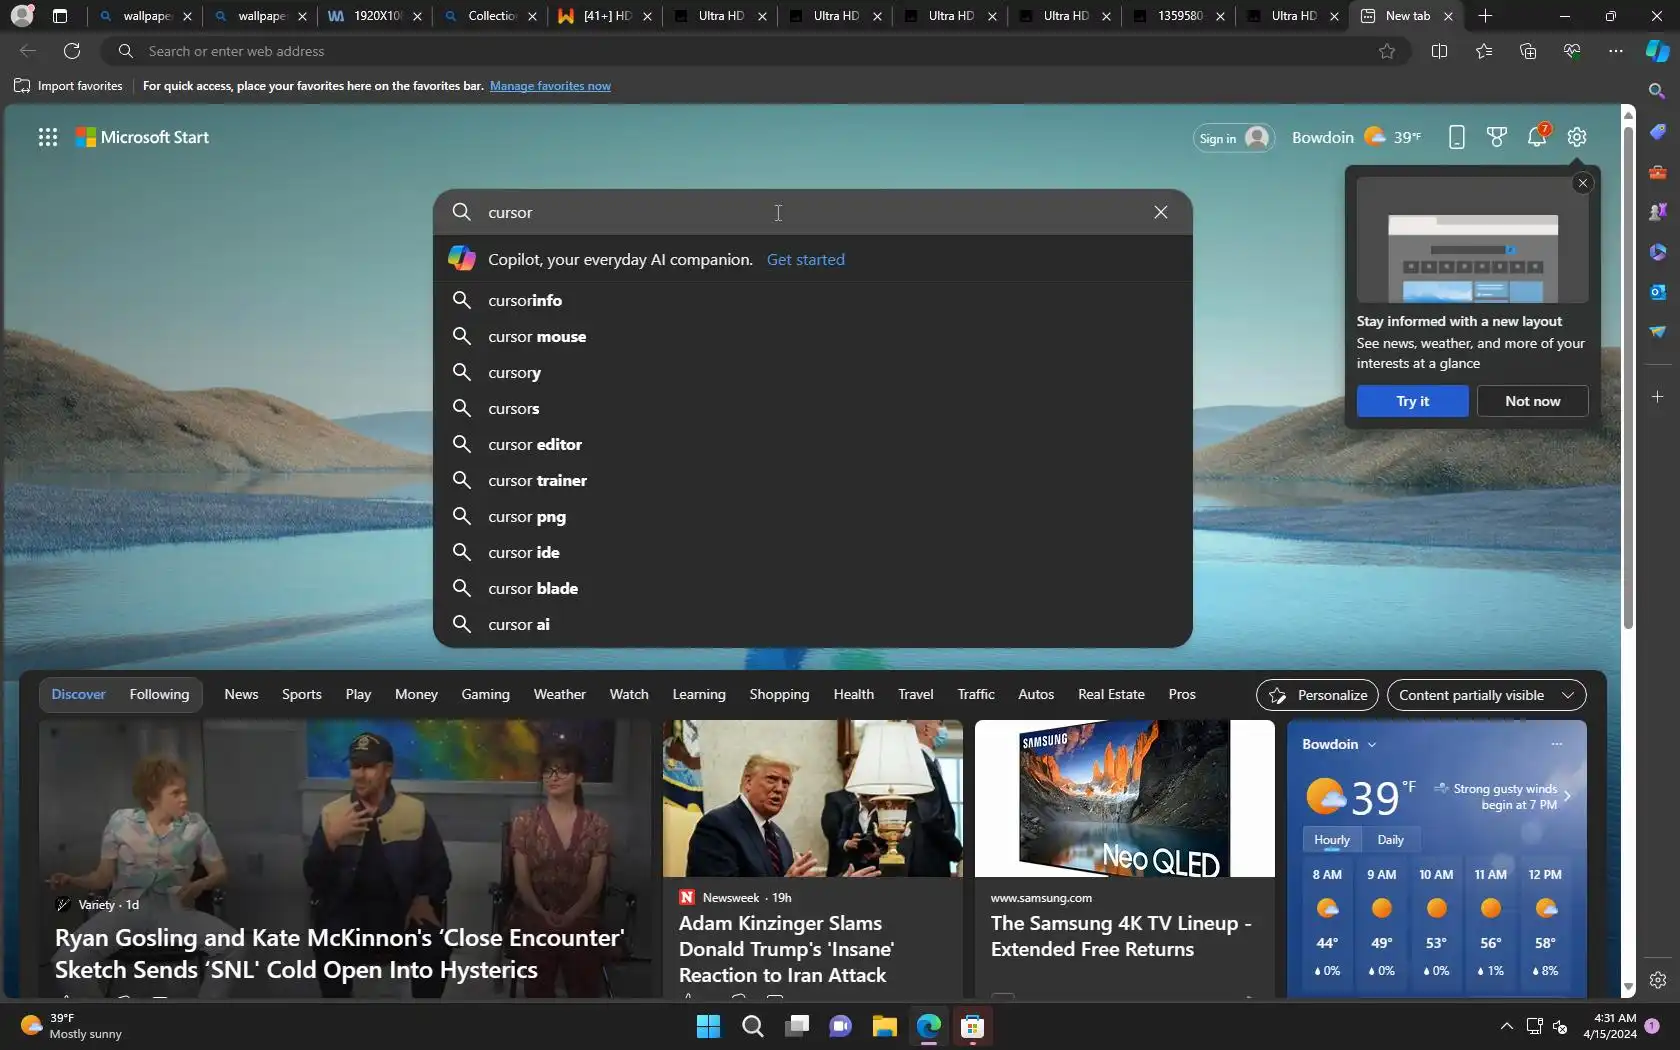Open the notifications bell
Viewport: 1680px width, 1050px height.
tap(1537, 137)
